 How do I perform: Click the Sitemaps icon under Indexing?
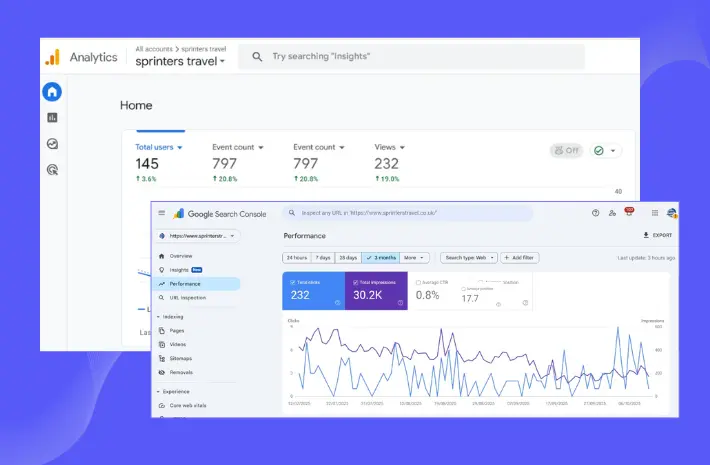point(162,359)
